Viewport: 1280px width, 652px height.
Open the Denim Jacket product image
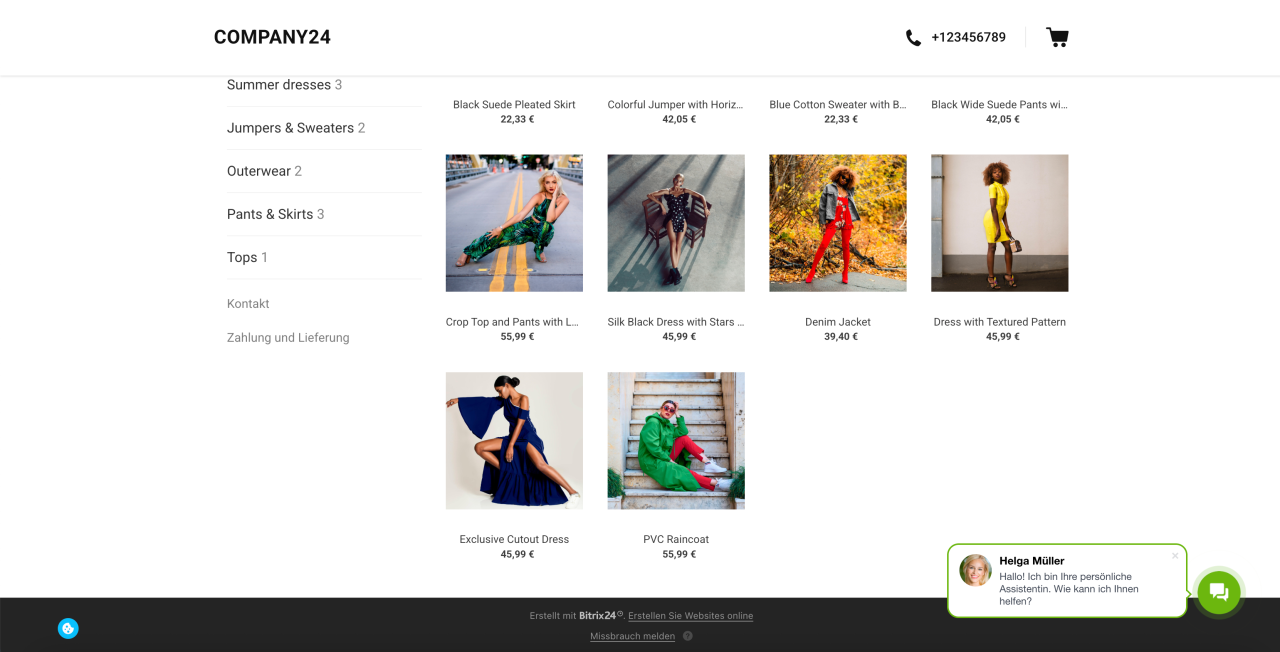tap(838, 223)
